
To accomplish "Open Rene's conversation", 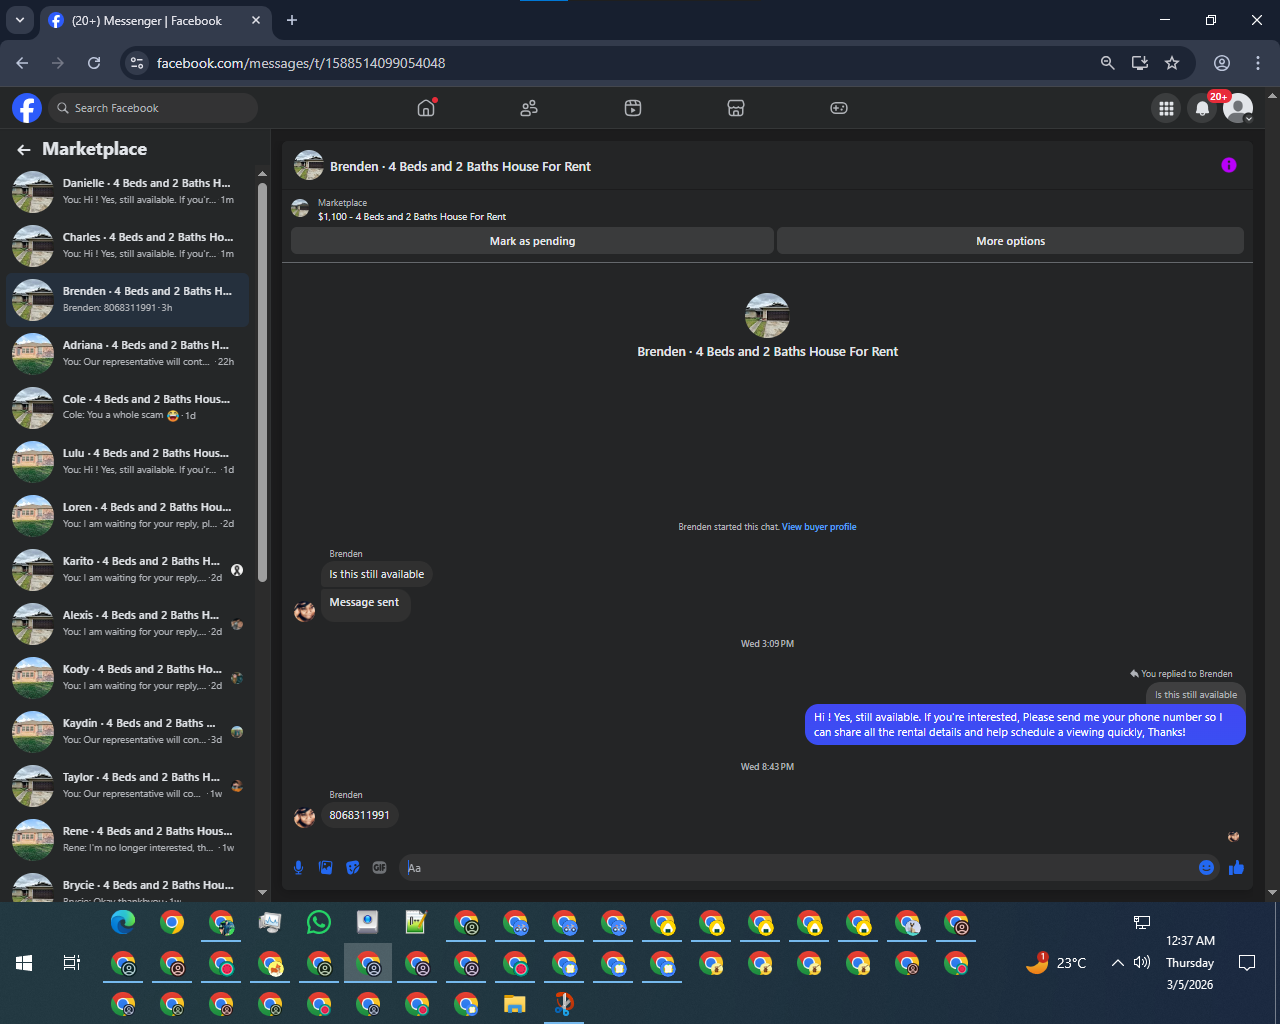I will (128, 839).
